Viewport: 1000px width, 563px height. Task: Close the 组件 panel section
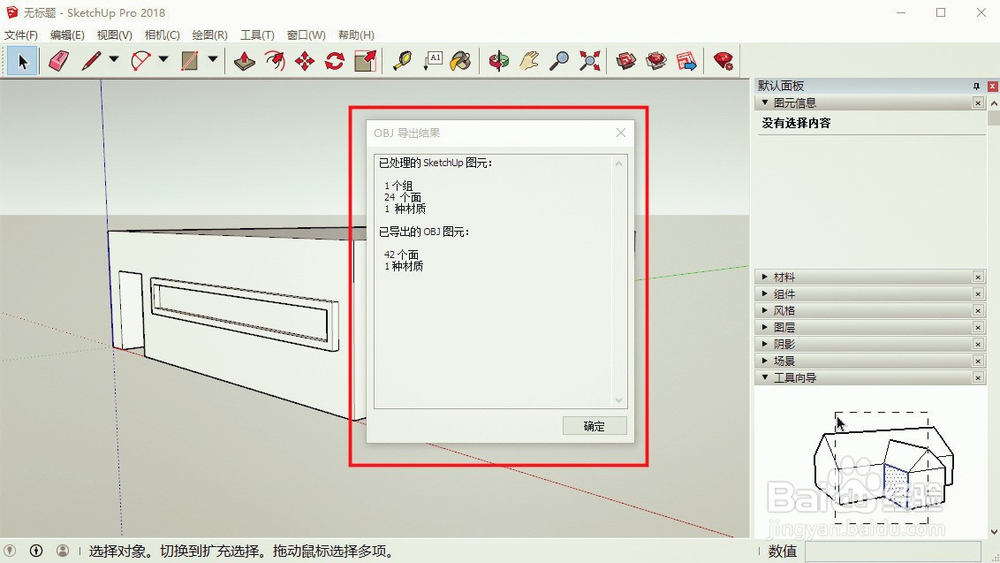[x=978, y=293]
